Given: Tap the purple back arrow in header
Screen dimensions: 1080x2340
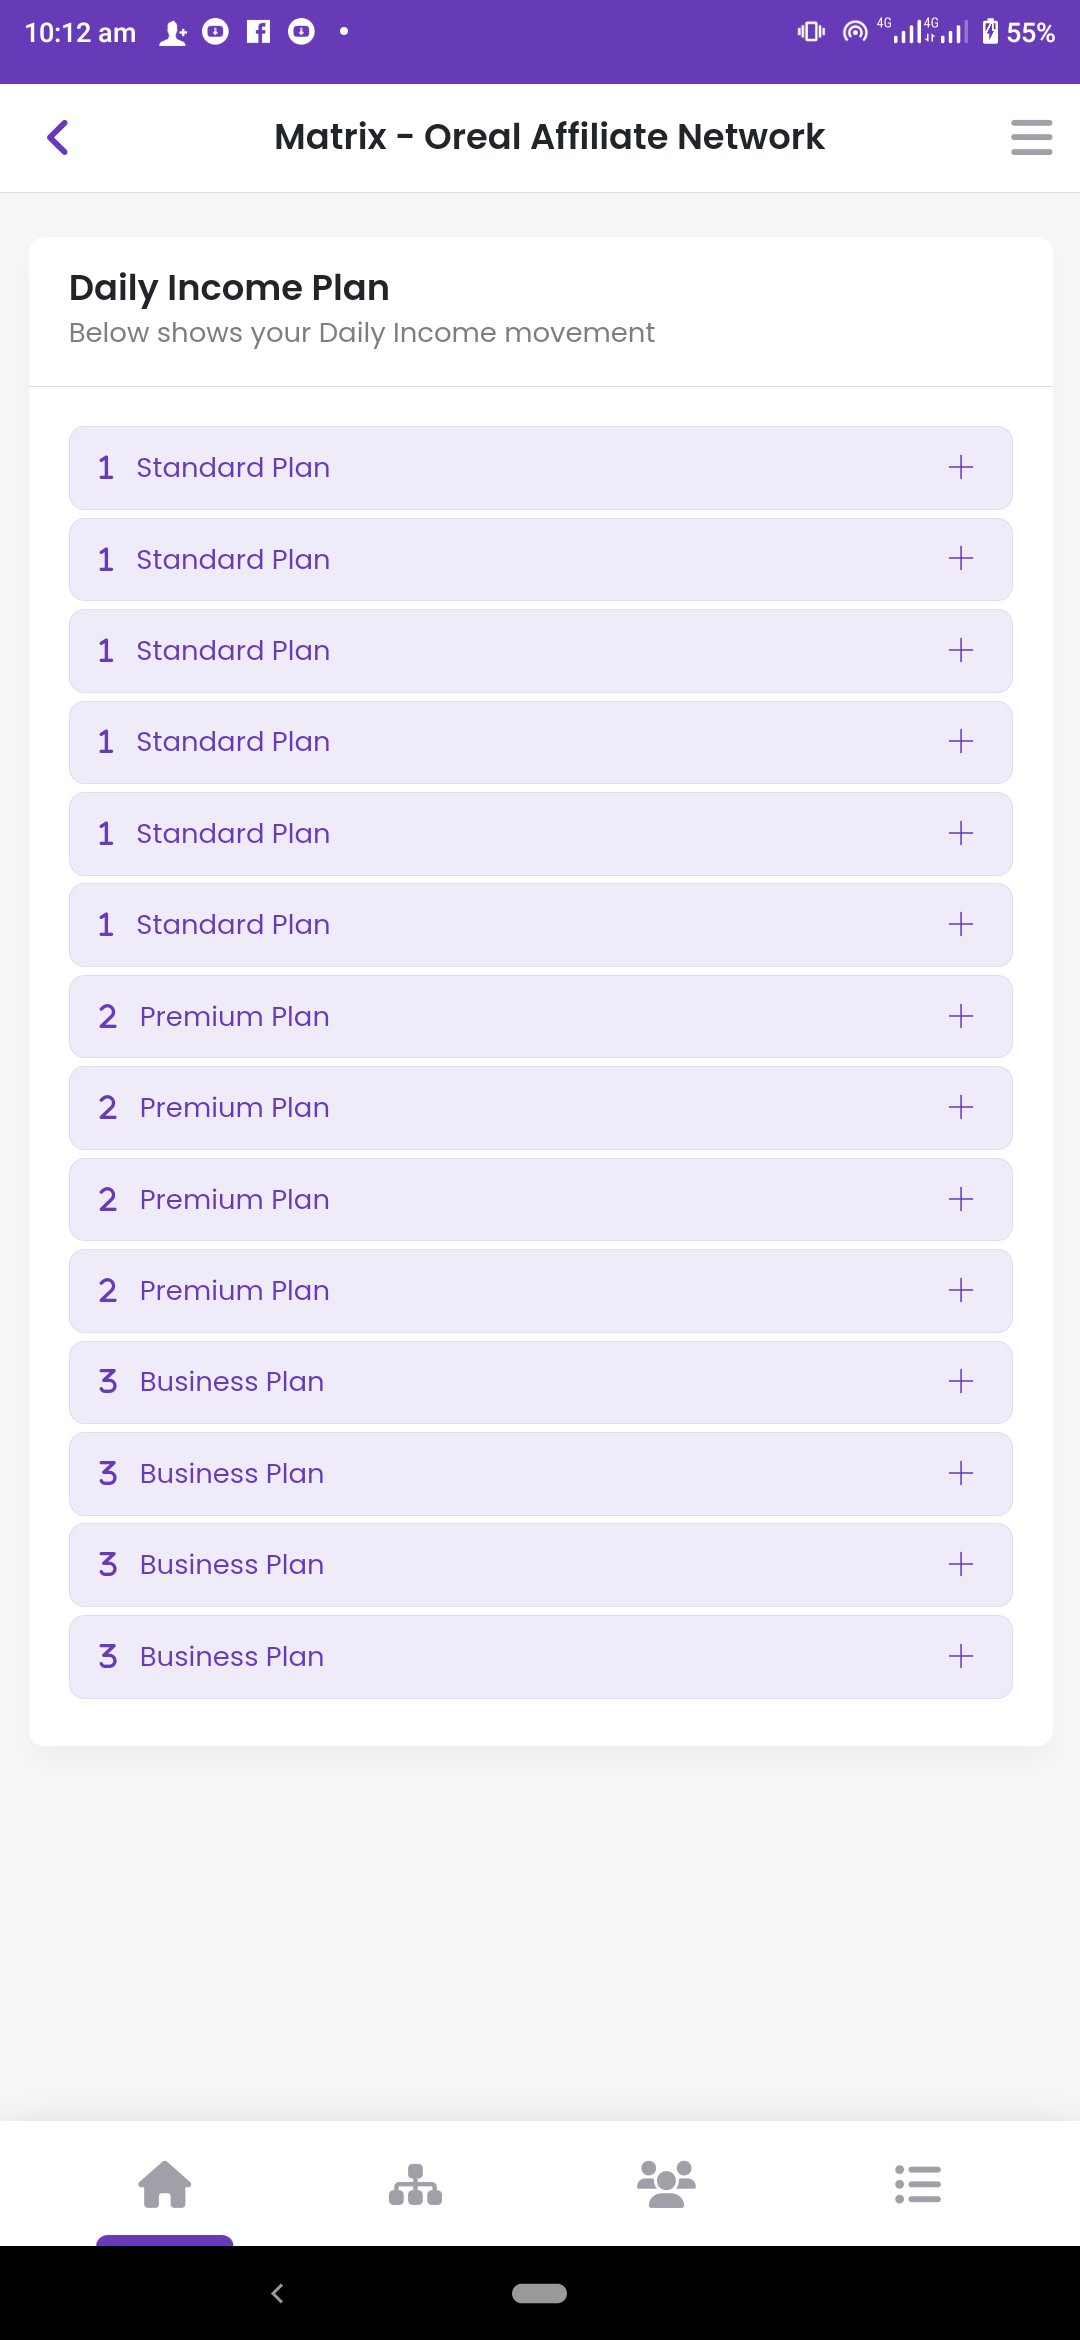Looking at the screenshot, I should [x=58, y=137].
